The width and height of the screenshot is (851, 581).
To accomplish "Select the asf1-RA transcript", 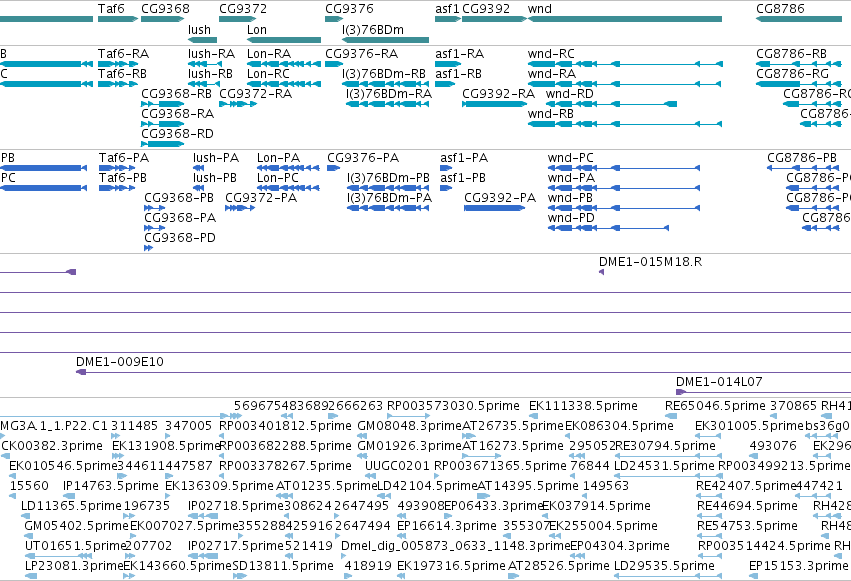I will pyautogui.click(x=448, y=64).
